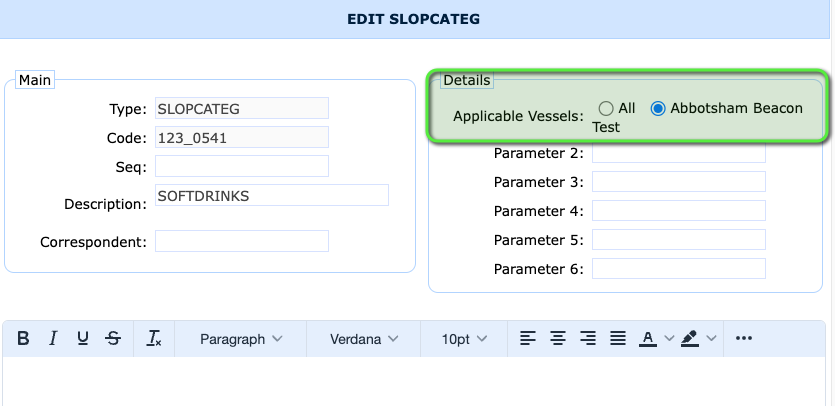Open the 10pt font size dropdown

coord(465,339)
